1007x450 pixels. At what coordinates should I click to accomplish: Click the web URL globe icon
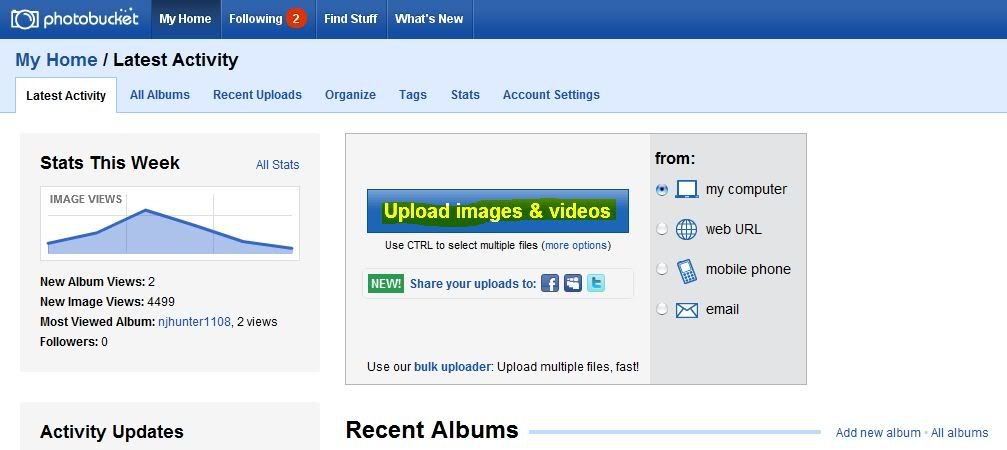click(687, 229)
